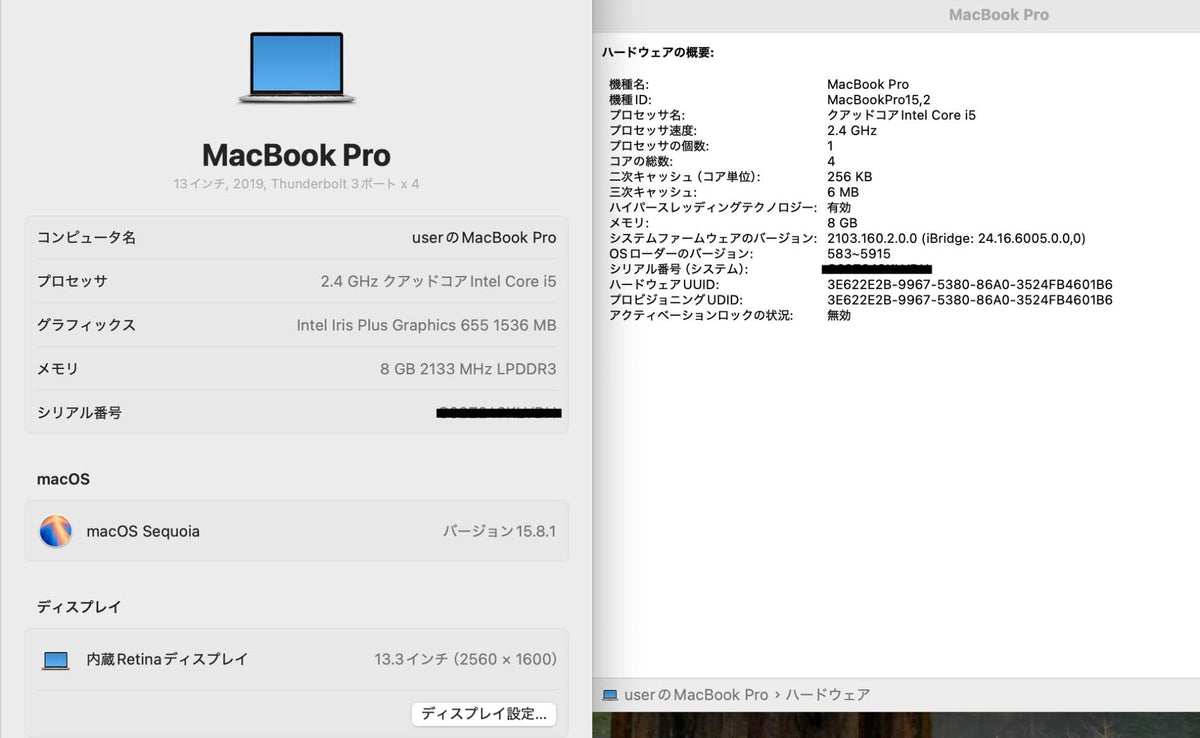Click the ディスプレイ section heading
This screenshot has width=1200, height=738.
[79, 607]
